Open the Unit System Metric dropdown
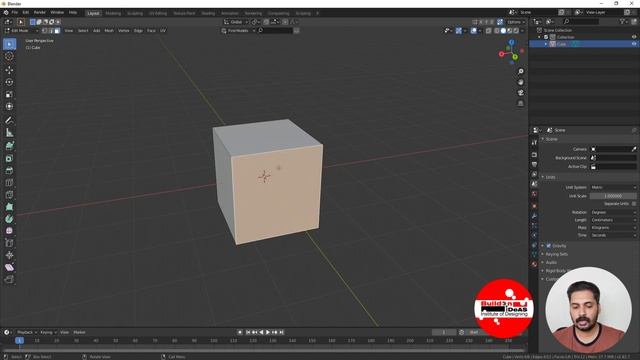640x360 pixels. pyautogui.click(x=613, y=187)
